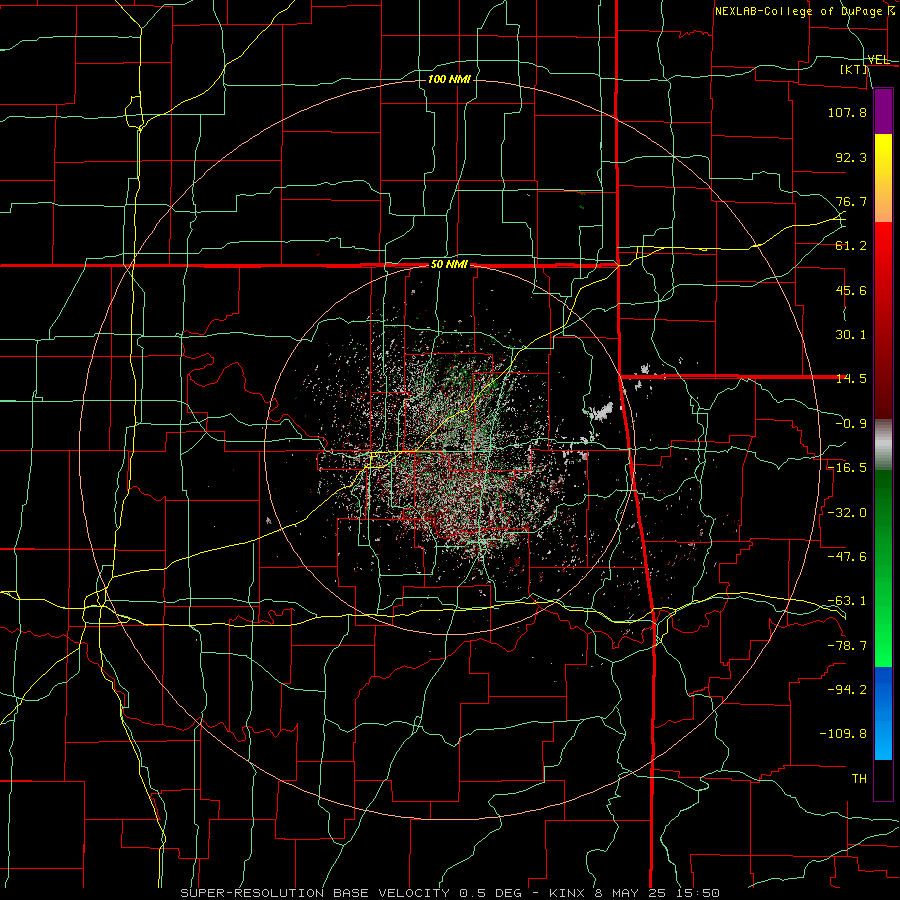Click the 30.1 velocity scale value
The image size is (900, 900).
[851, 335]
